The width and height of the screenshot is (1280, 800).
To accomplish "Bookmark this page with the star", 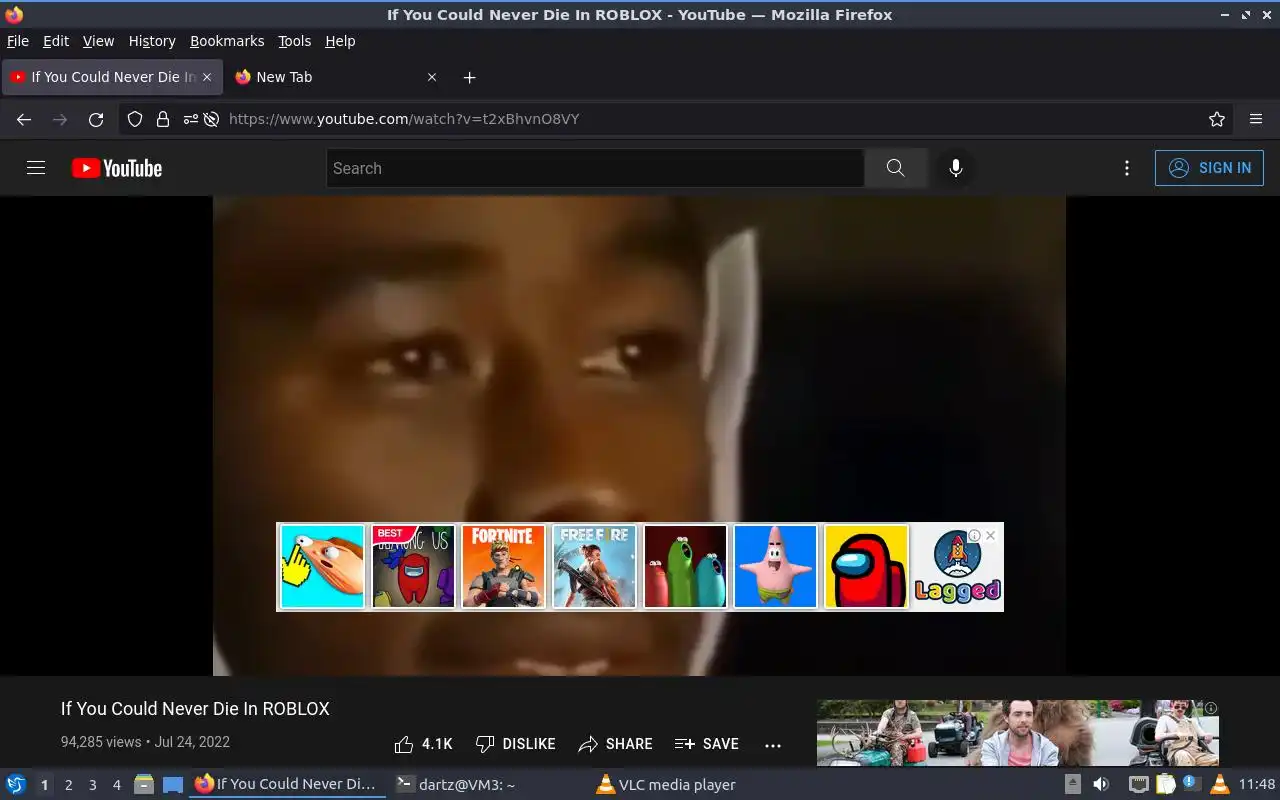I will [x=1217, y=119].
